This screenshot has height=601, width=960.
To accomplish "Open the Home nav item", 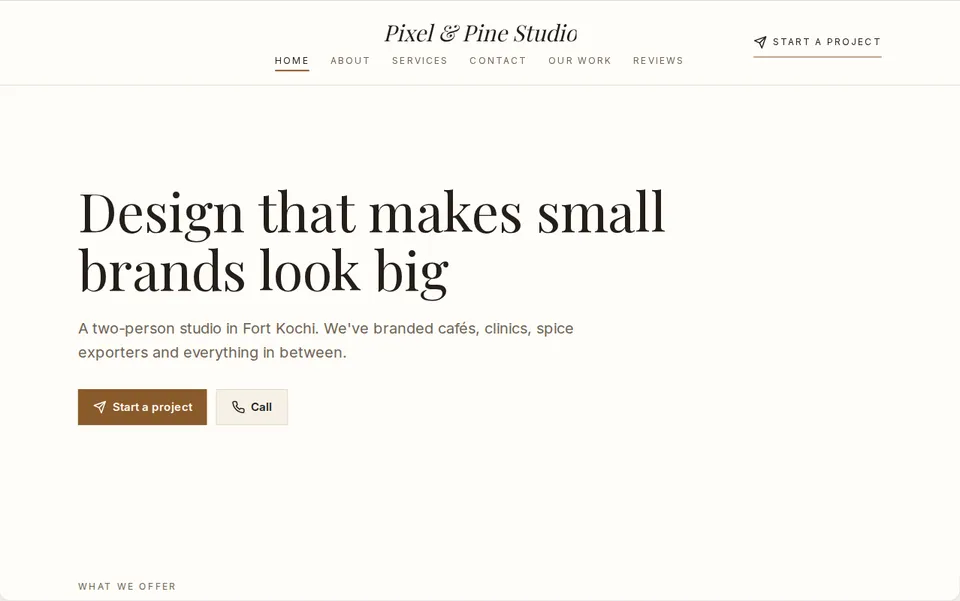I will click(291, 61).
